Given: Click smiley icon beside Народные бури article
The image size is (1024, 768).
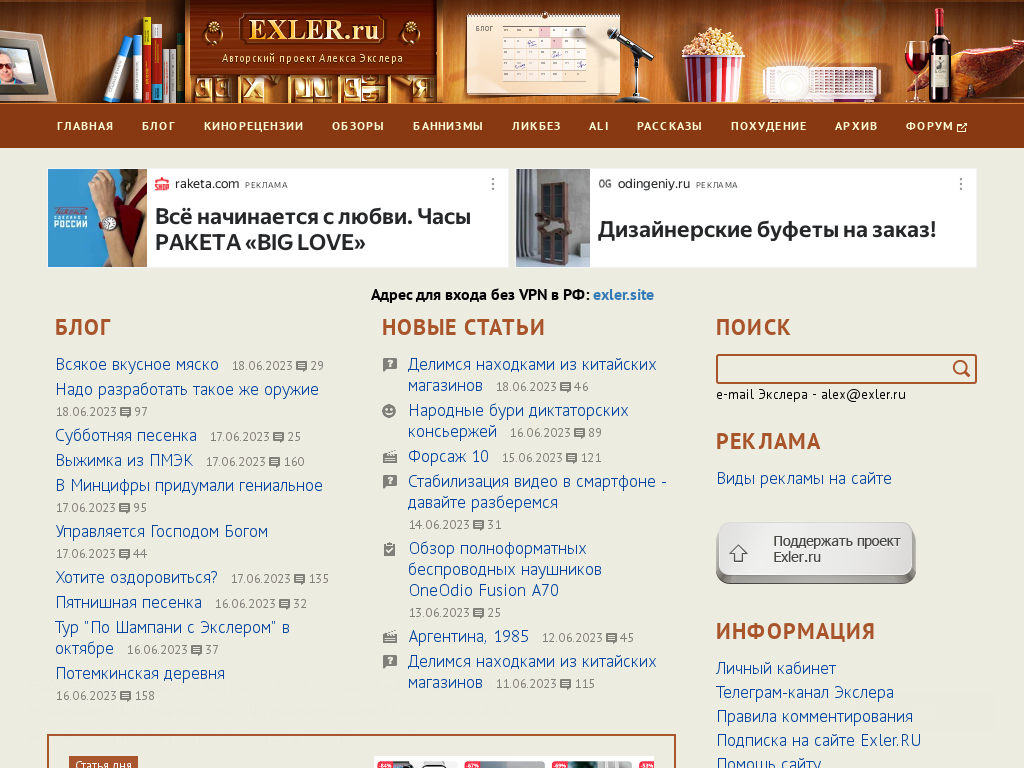Looking at the screenshot, I should (x=389, y=411).
